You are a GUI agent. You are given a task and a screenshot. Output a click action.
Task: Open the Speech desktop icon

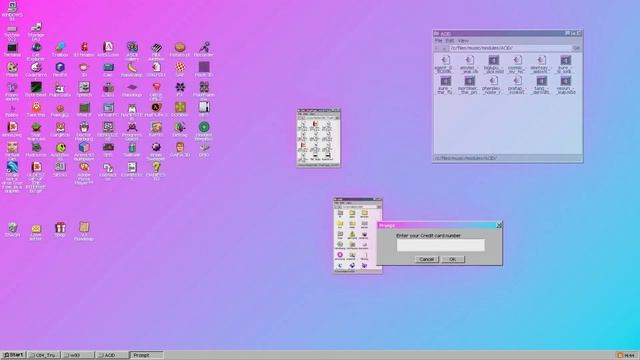[84, 90]
